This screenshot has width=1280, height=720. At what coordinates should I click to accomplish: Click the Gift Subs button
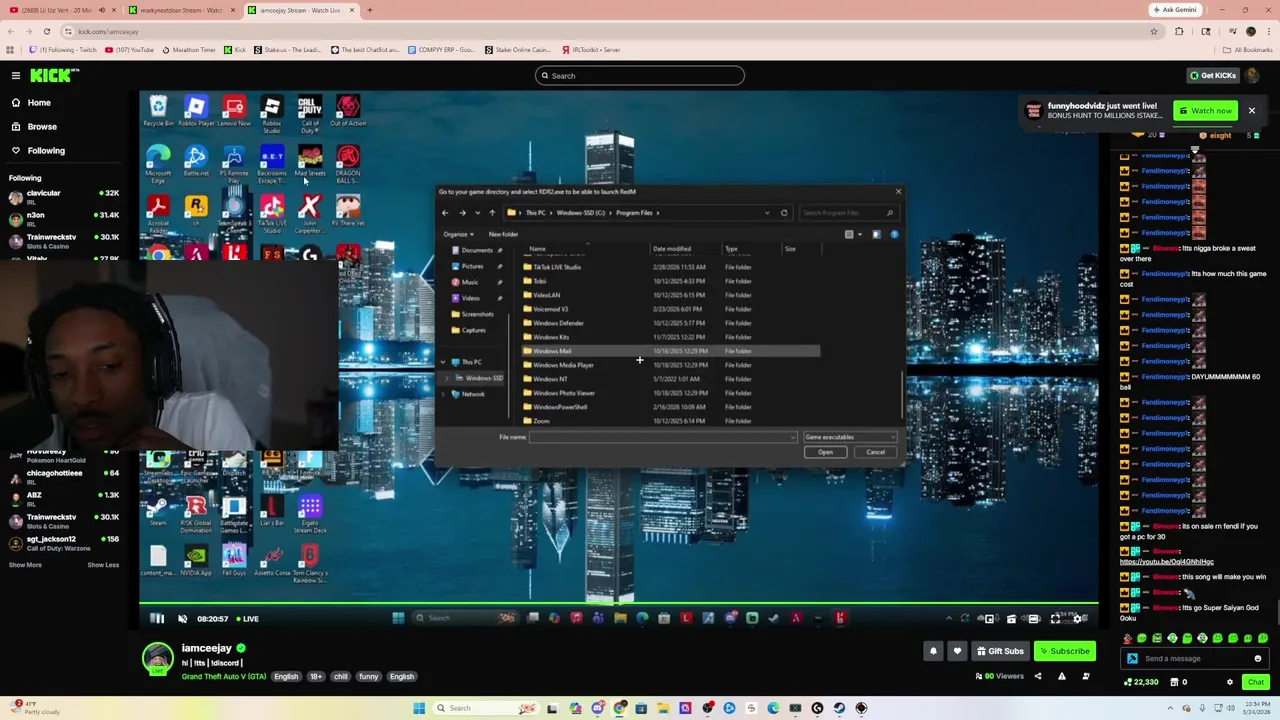pyautogui.click(x=1000, y=651)
